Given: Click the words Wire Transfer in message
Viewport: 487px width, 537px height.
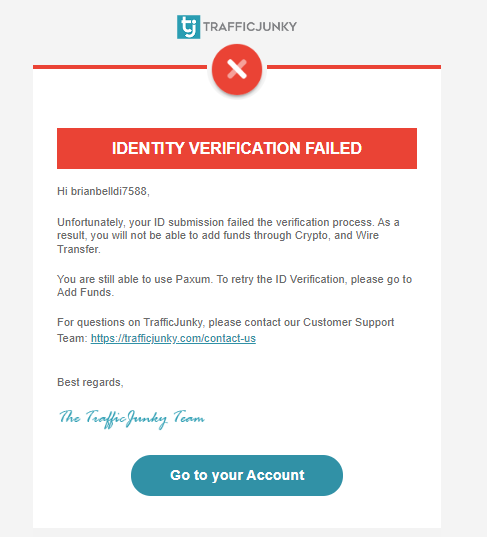Looking at the screenshot, I should tap(218, 242).
